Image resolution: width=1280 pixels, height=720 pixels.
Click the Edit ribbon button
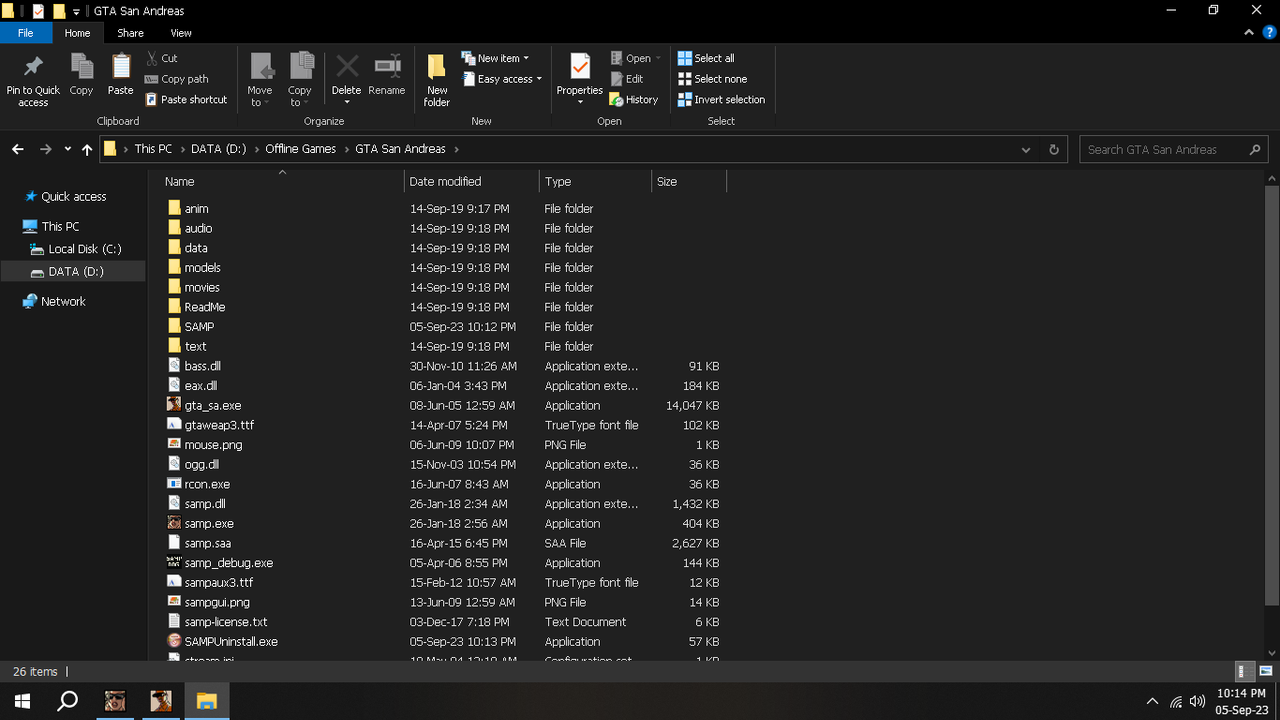[x=627, y=79]
